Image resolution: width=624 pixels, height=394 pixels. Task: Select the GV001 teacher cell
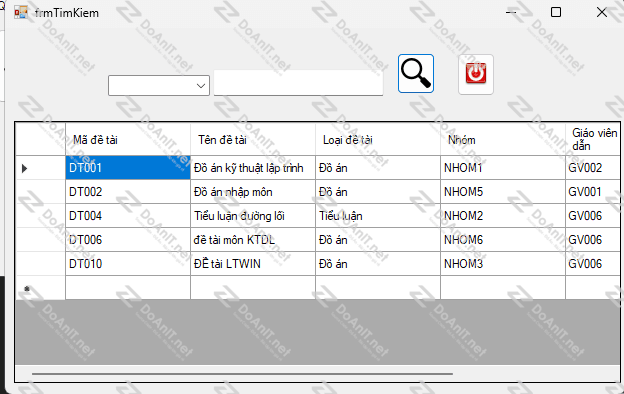[593, 192]
